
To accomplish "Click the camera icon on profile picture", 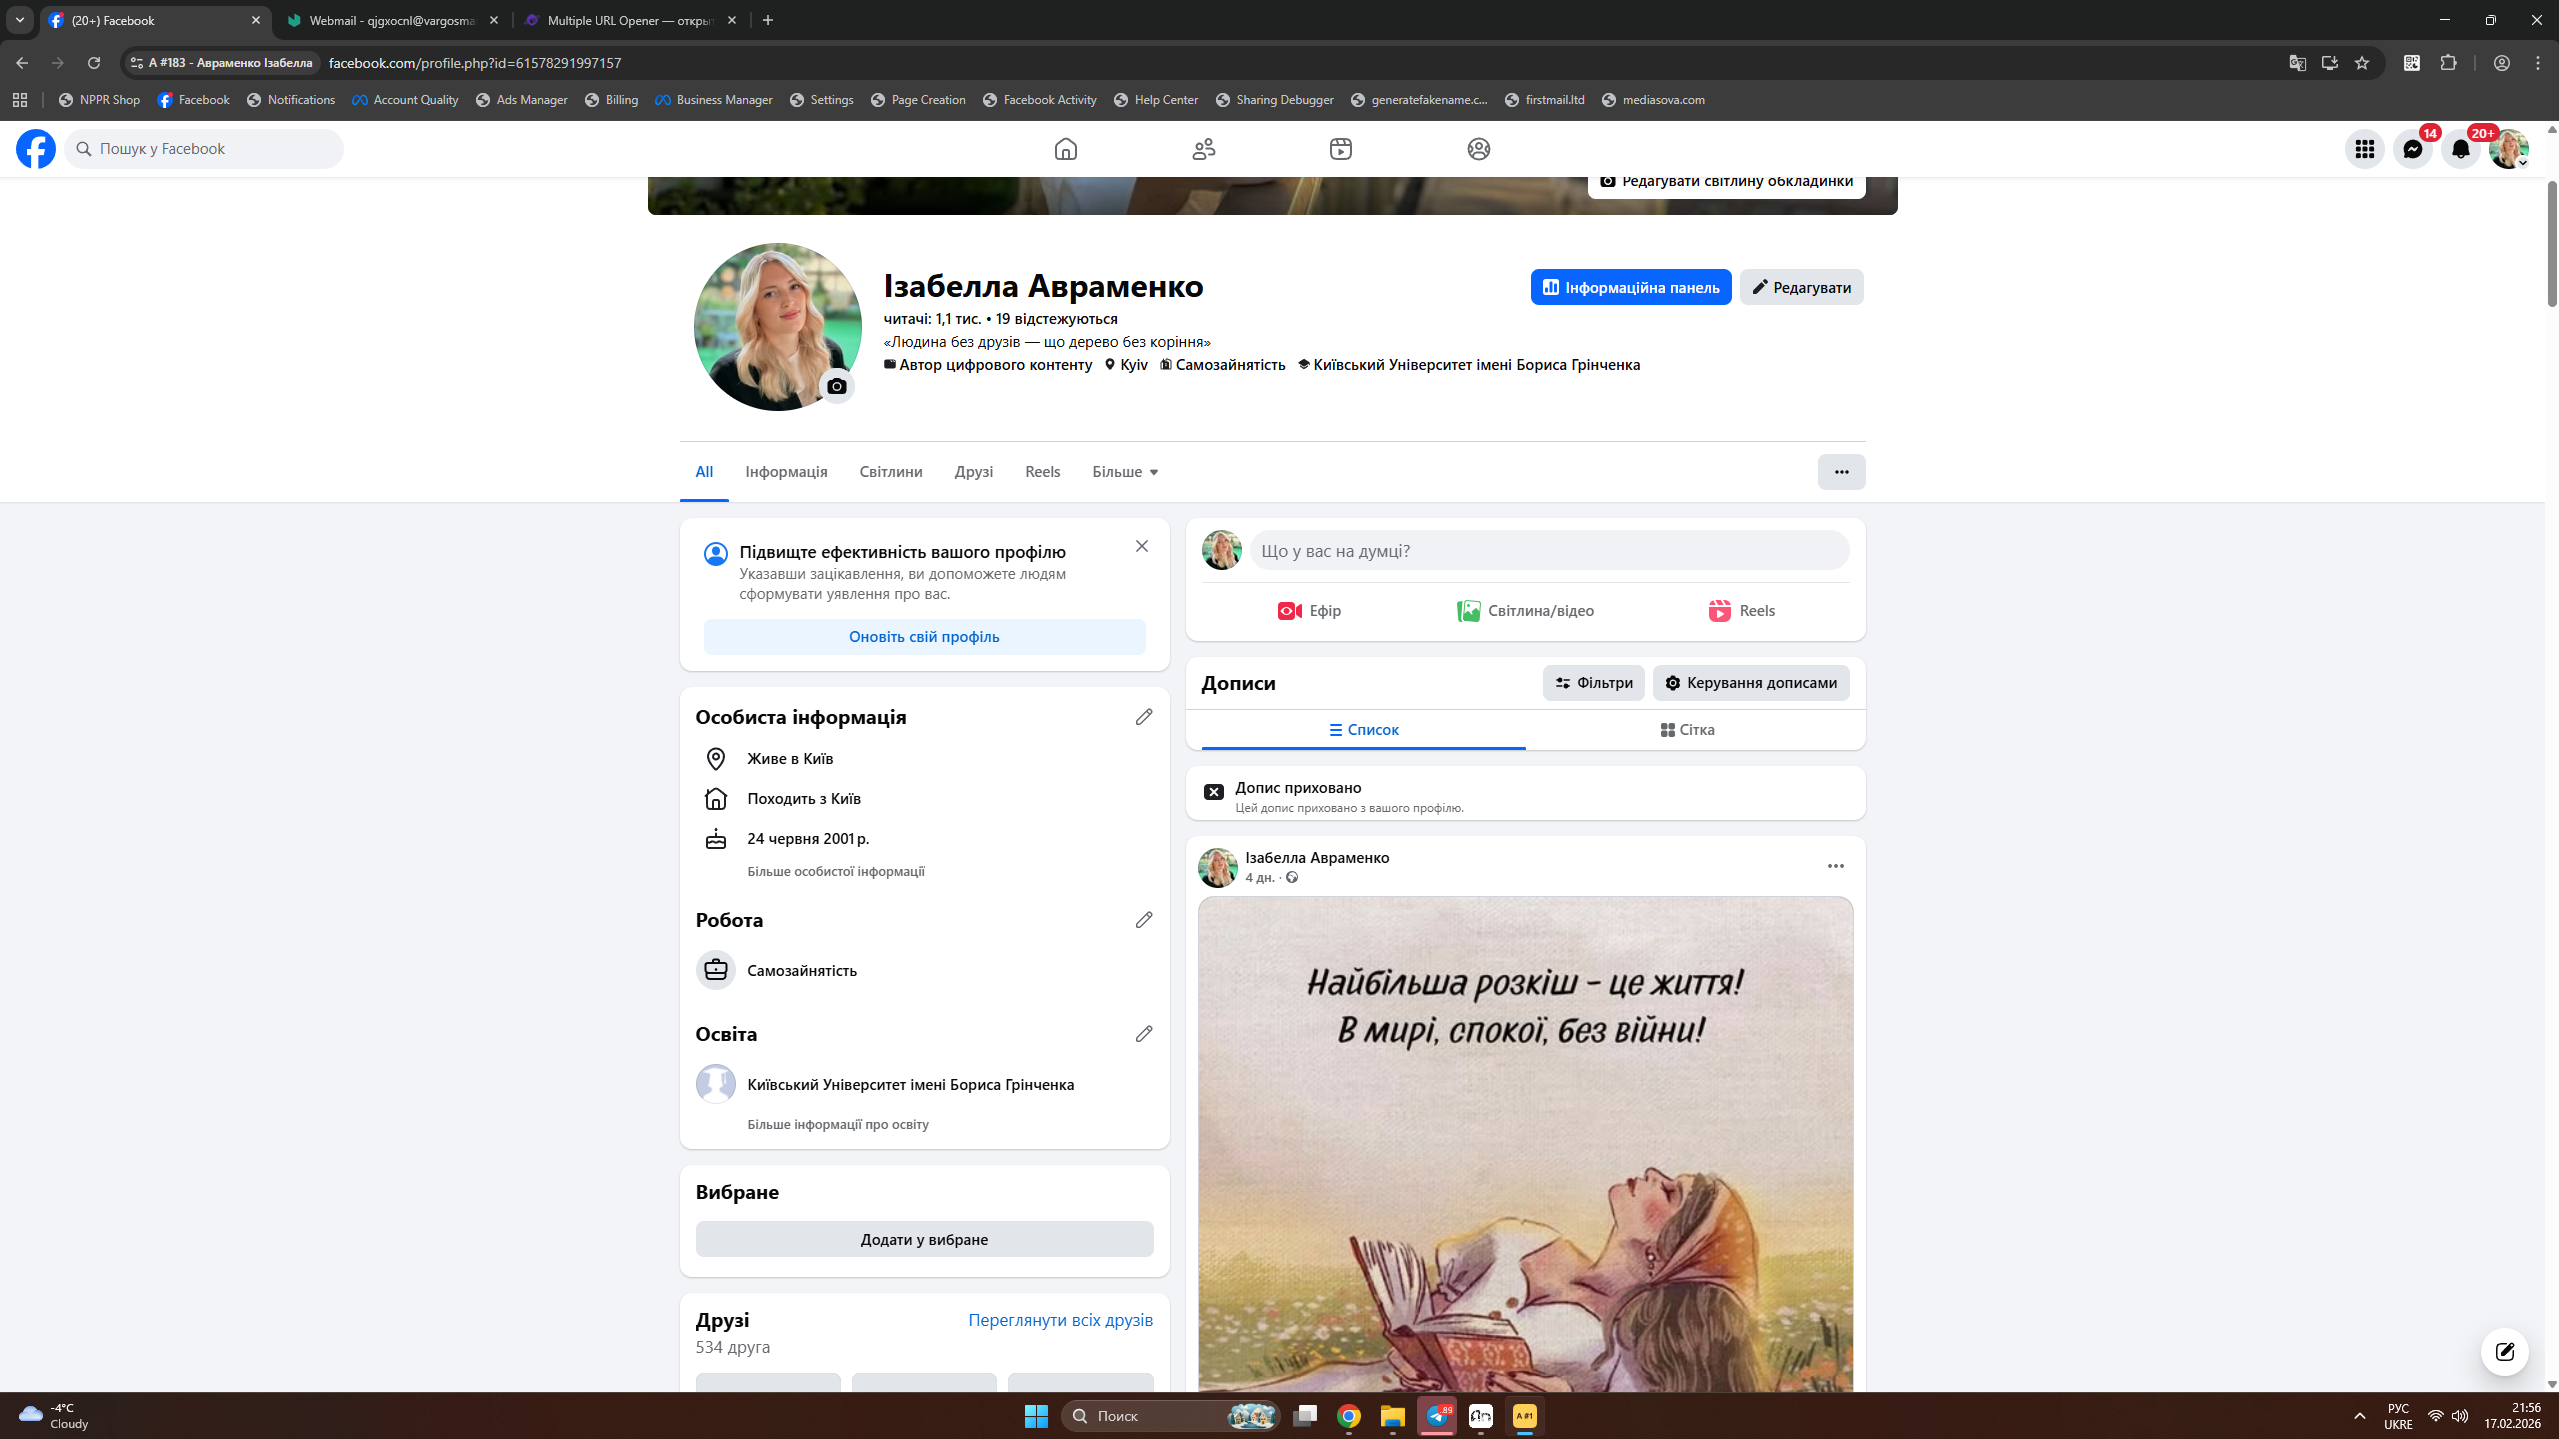I will pyautogui.click(x=837, y=386).
